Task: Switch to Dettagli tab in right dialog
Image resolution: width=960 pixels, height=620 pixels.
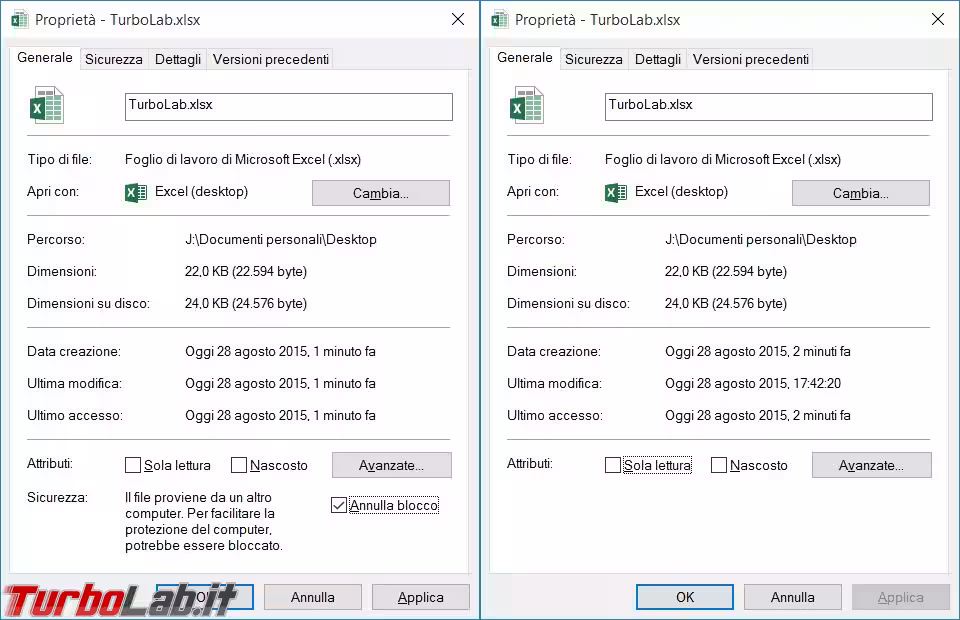Action: 658,59
